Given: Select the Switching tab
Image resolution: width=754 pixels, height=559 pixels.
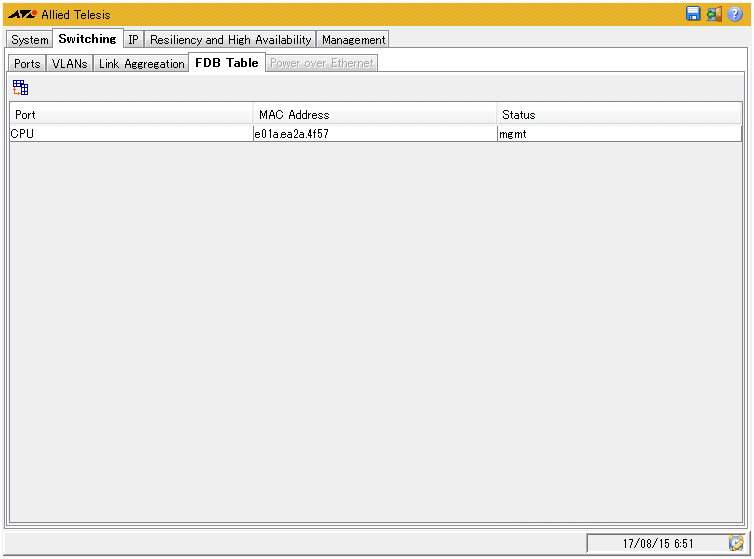Looking at the screenshot, I should pos(88,38).
